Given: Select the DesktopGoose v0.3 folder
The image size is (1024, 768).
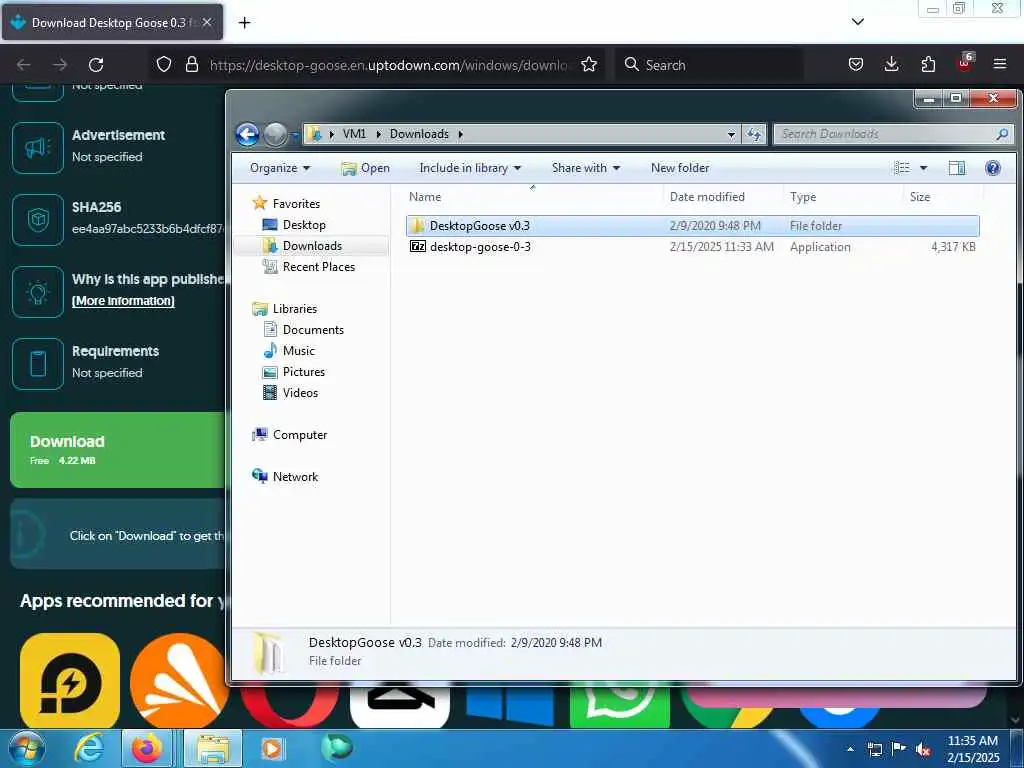Looking at the screenshot, I should point(692,226).
